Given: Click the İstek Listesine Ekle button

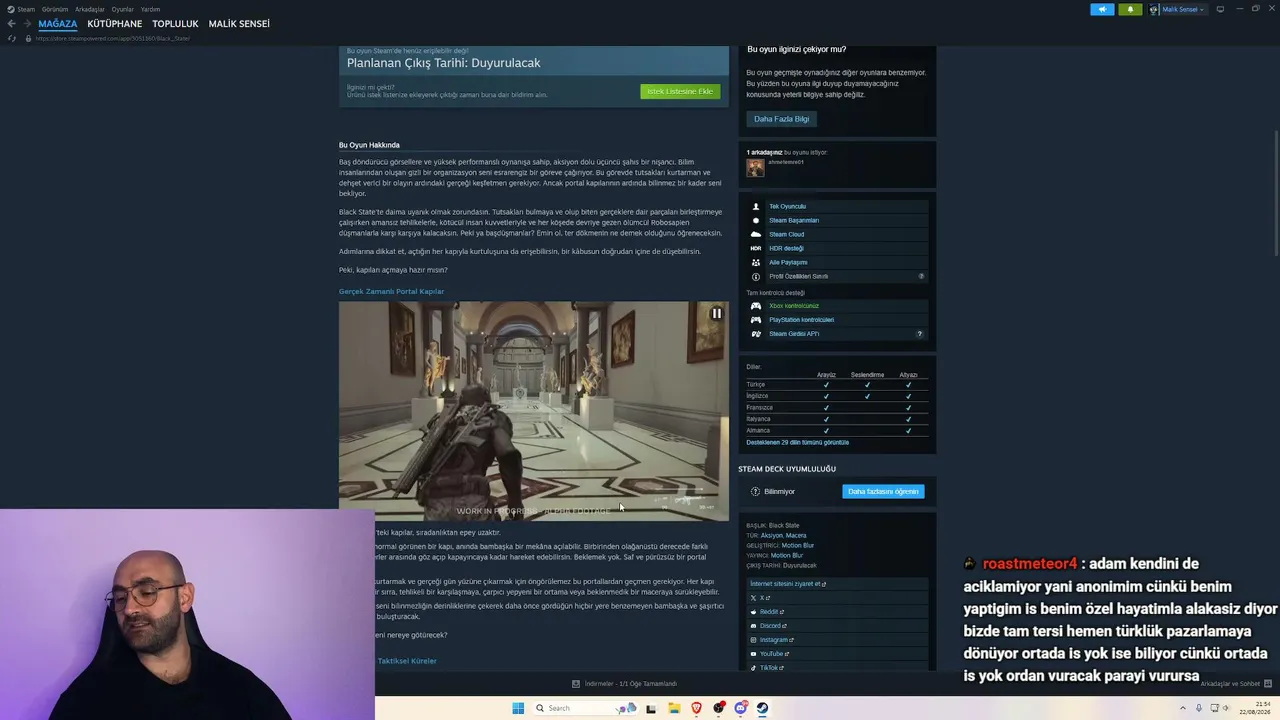Looking at the screenshot, I should [680, 91].
